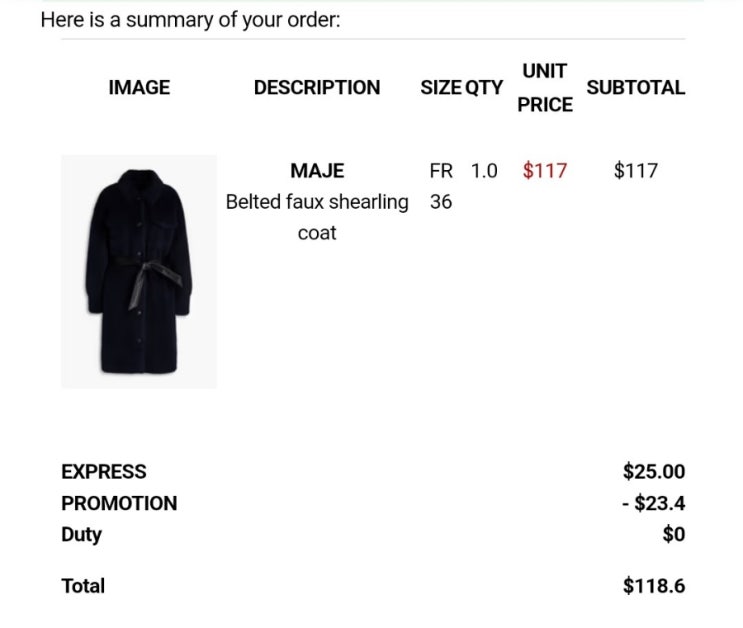743x628 pixels.
Task: Click the "Here is a summary" heading text
Action: pyautogui.click(x=190, y=19)
